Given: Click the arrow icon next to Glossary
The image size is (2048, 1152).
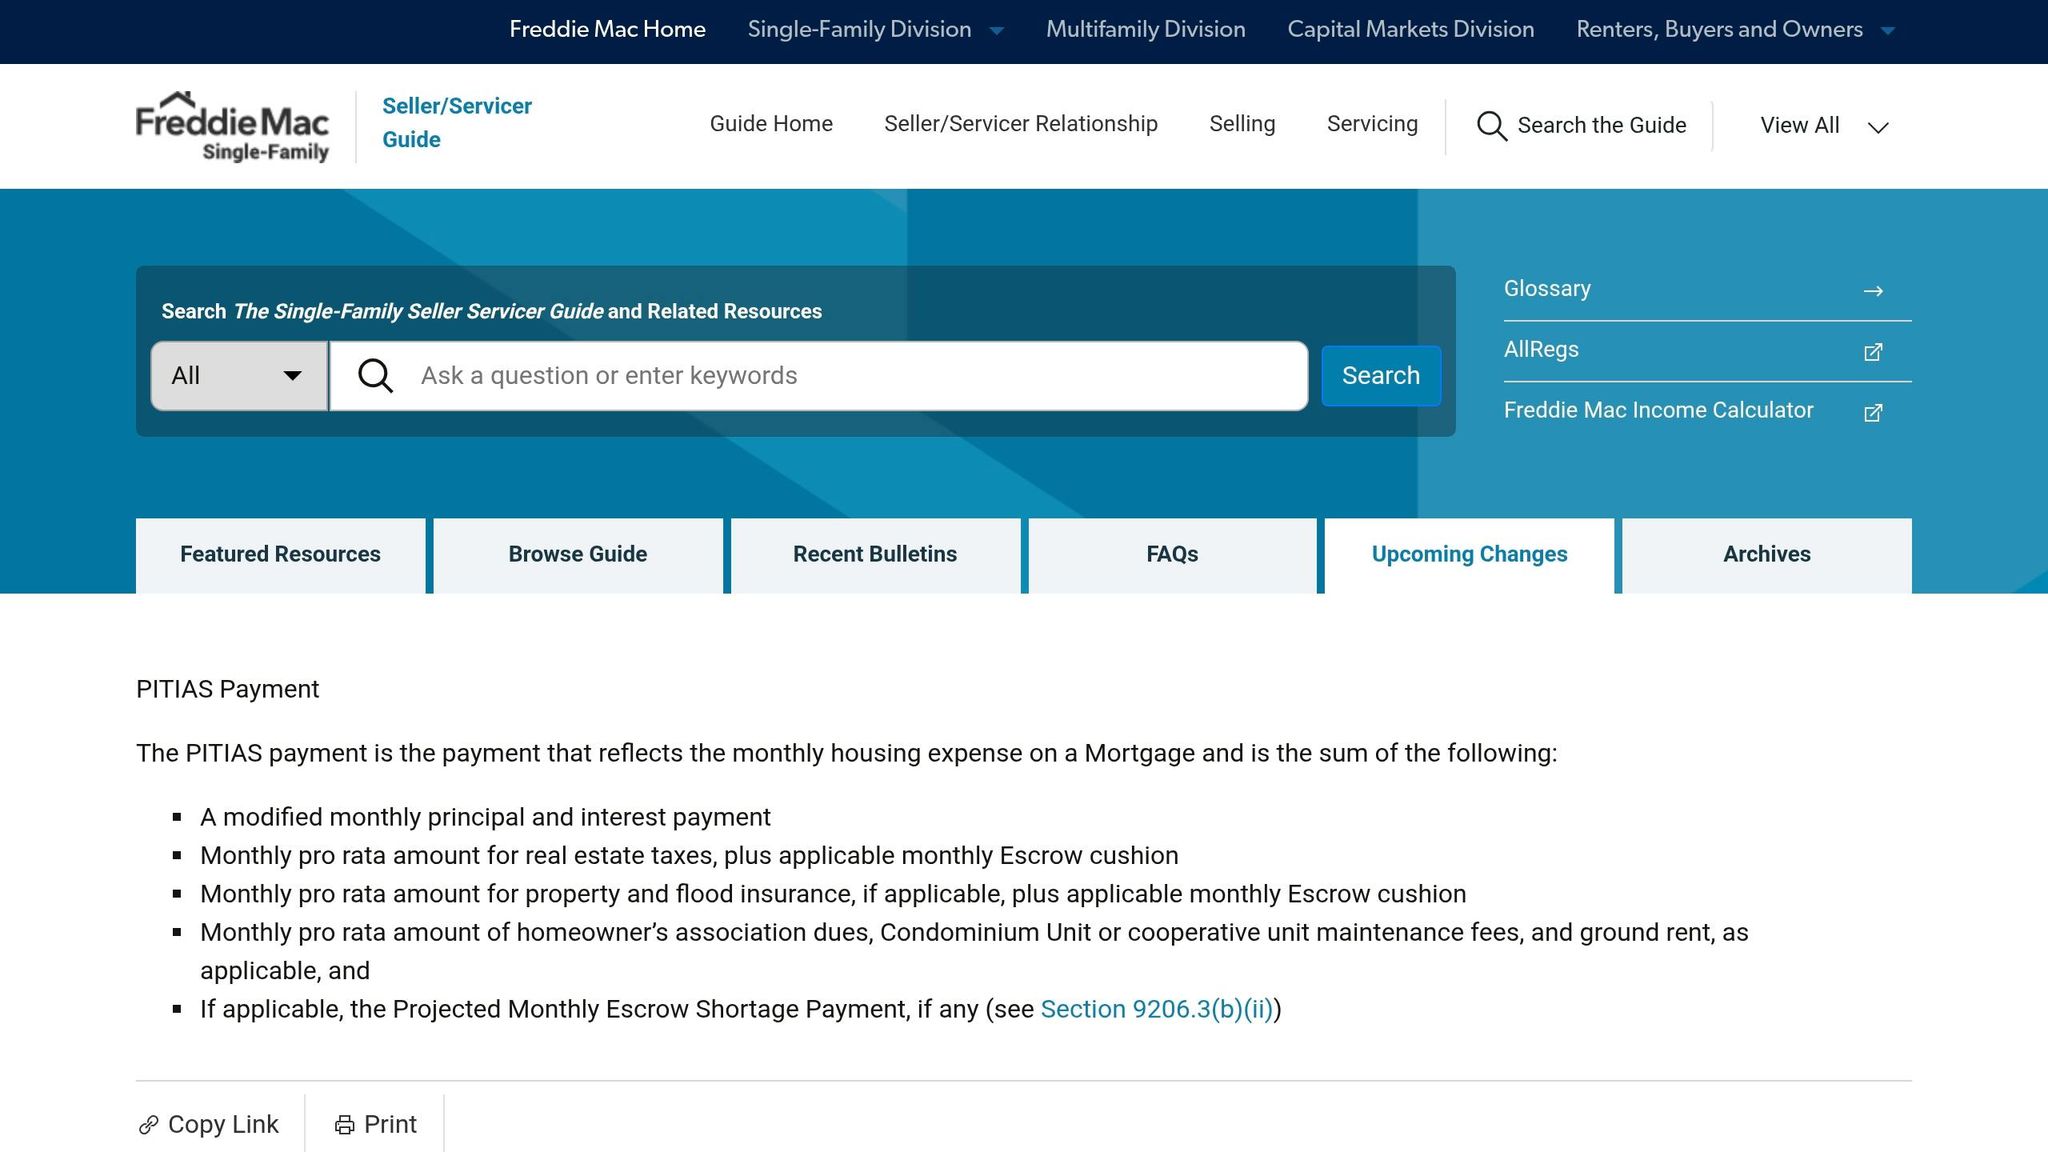Looking at the screenshot, I should [x=1873, y=291].
